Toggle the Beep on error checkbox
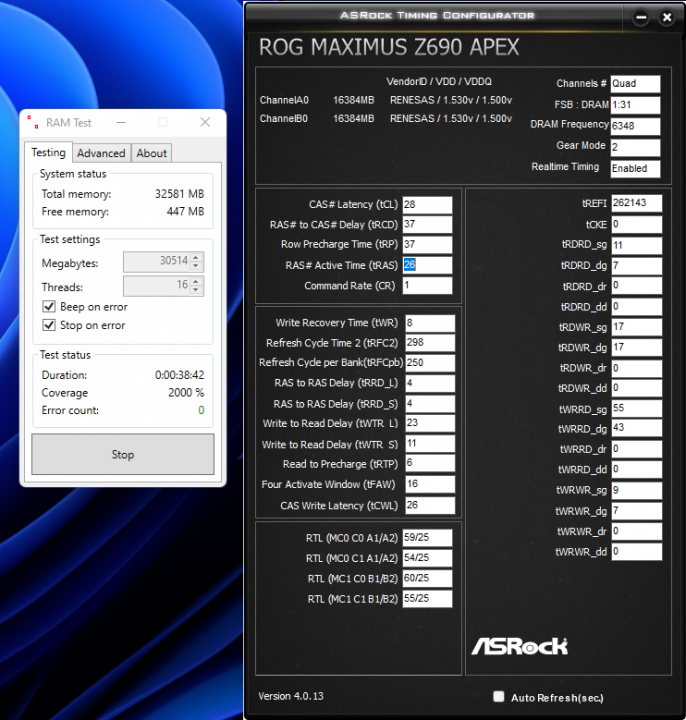686x720 pixels. pos(49,307)
